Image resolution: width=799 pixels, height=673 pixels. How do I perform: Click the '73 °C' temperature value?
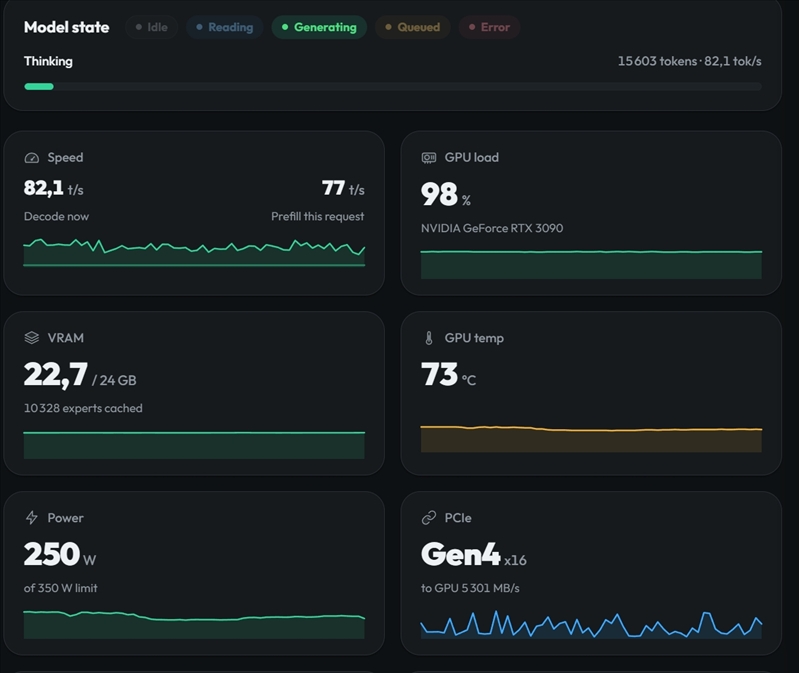pyautogui.click(x=448, y=374)
